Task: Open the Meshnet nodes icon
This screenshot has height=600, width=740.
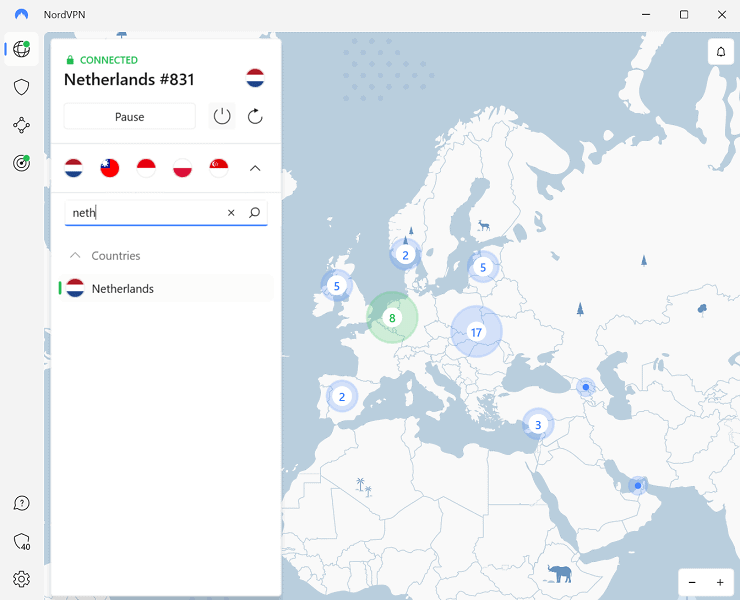Action: click(x=21, y=125)
